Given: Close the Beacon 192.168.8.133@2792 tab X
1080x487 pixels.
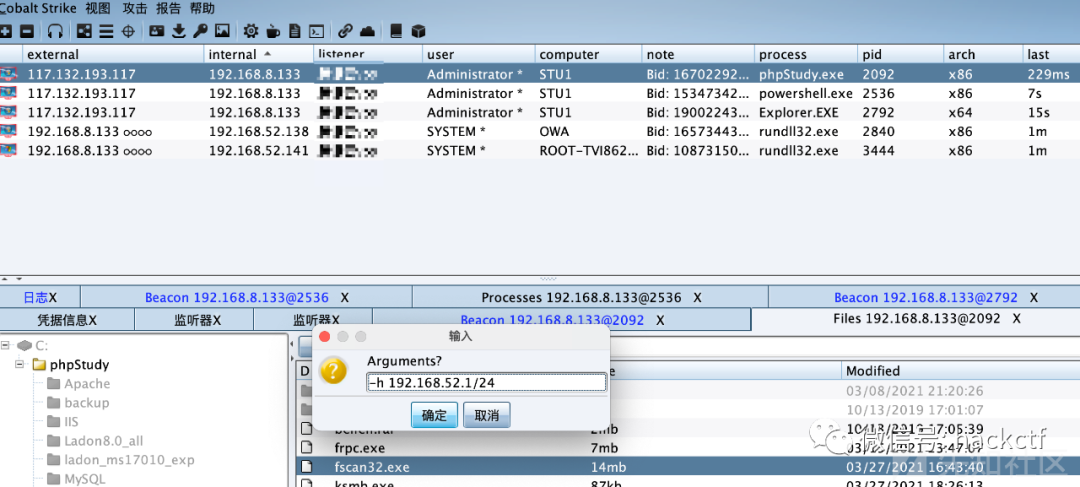Looking at the screenshot, I should coord(1033,298).
